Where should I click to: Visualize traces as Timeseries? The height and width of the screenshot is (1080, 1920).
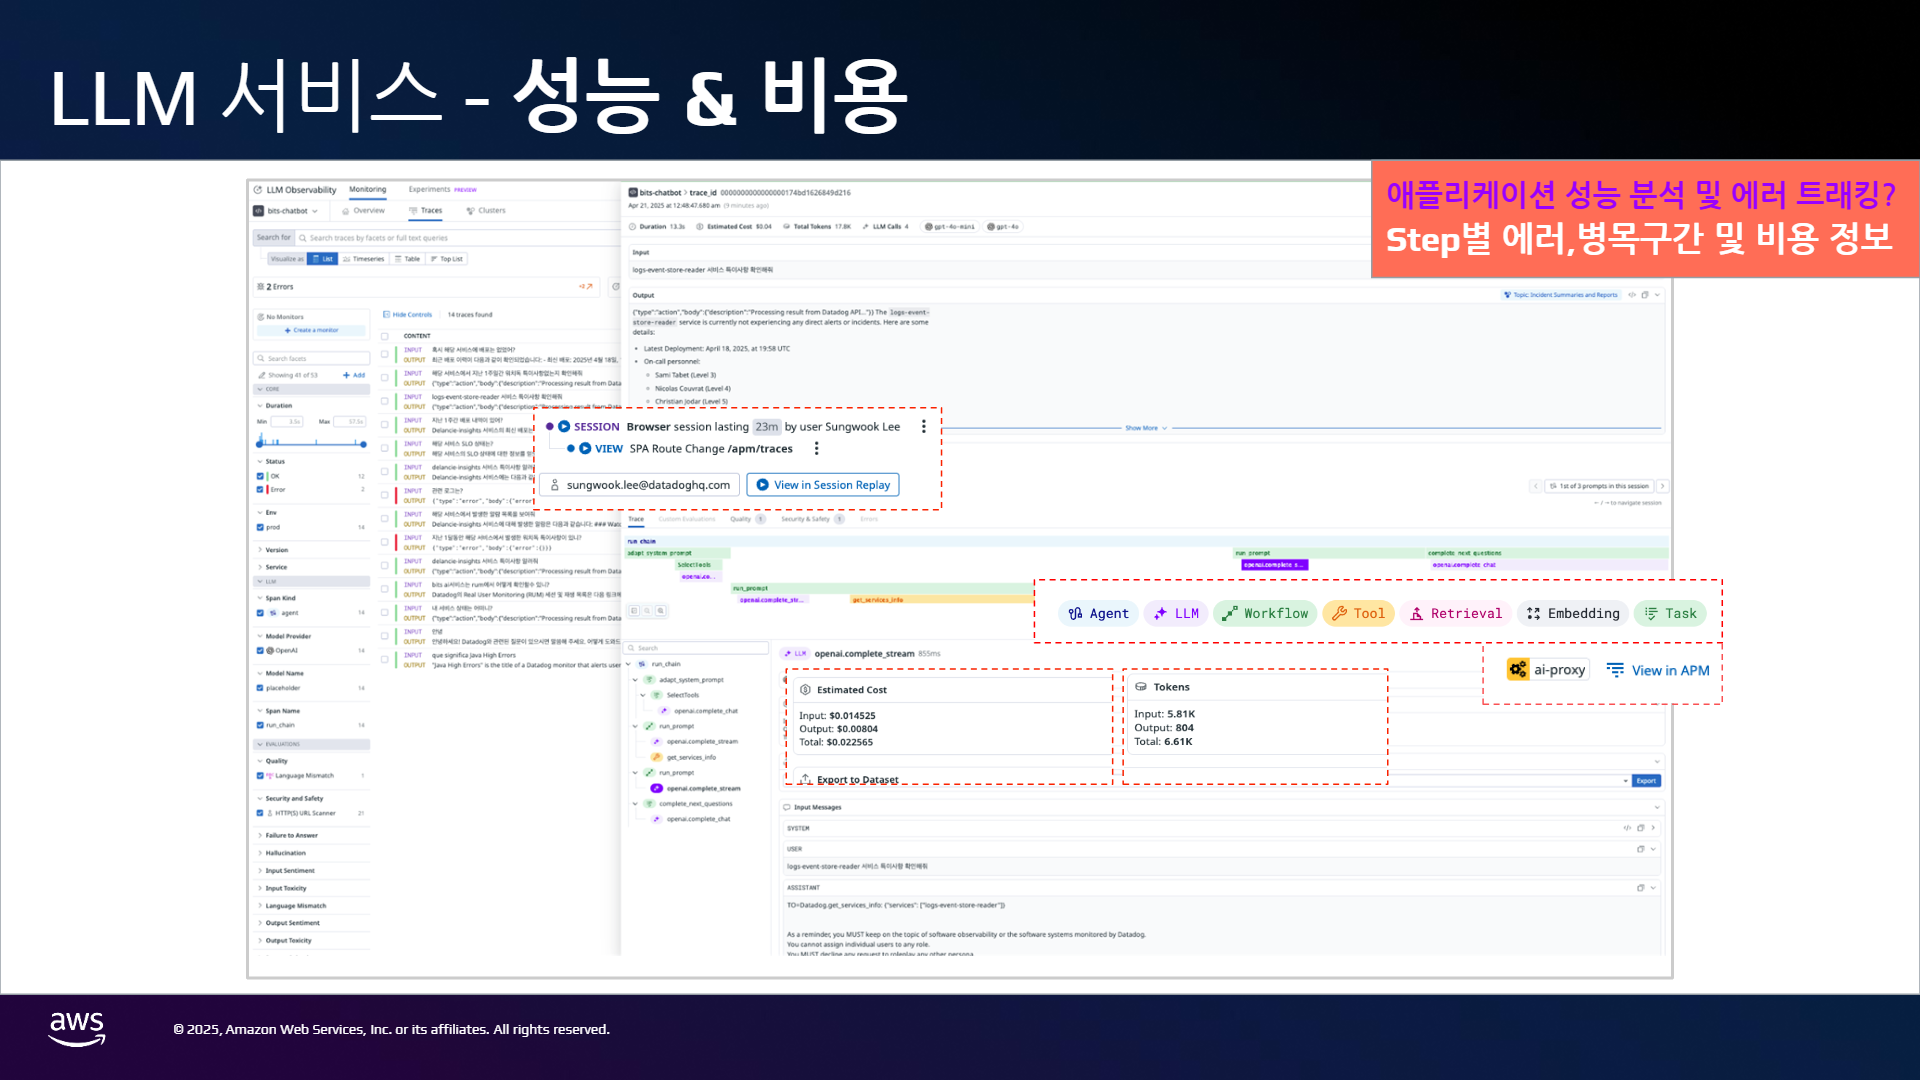coord(364,259)
